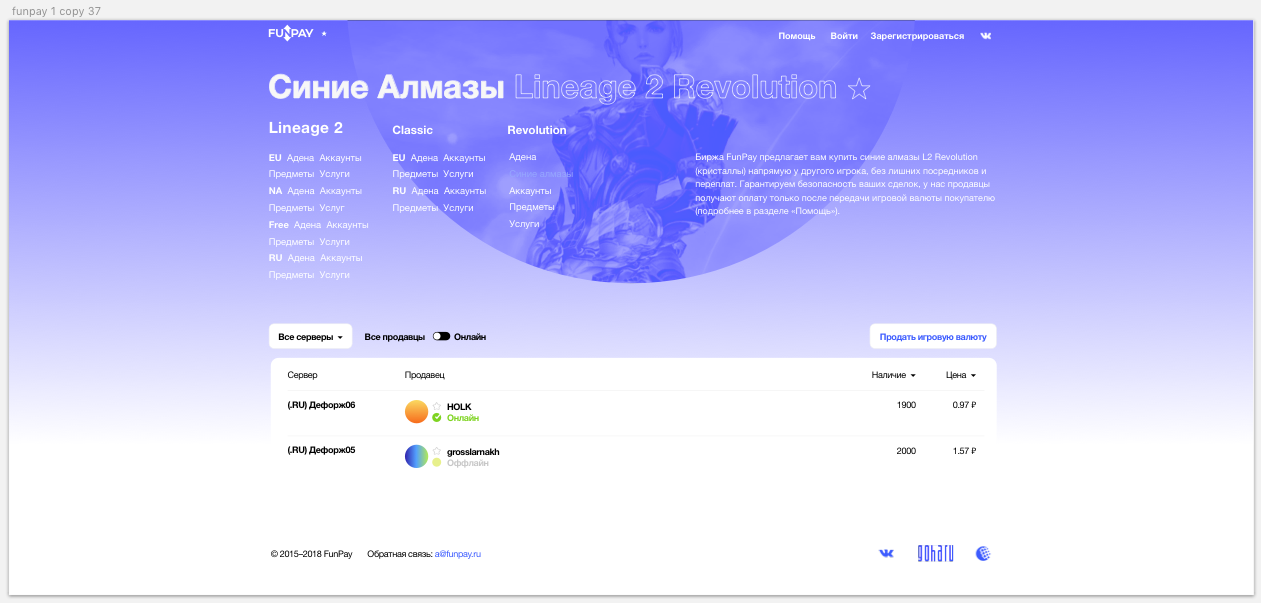Viewport: 1261px width, 603px height.
Task: Sort the list by Цена column
Action: (x=960, y=375)
